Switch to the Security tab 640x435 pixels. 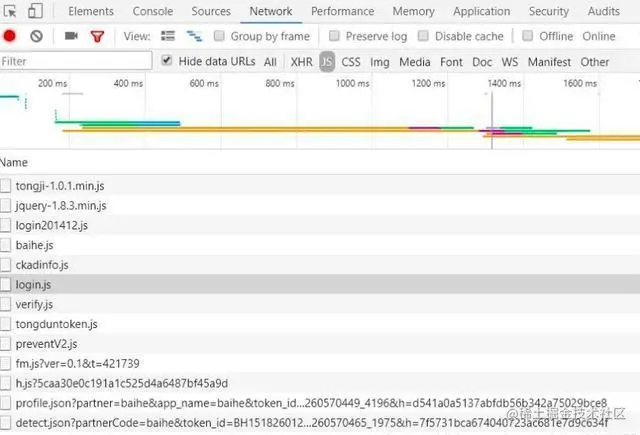549,11
